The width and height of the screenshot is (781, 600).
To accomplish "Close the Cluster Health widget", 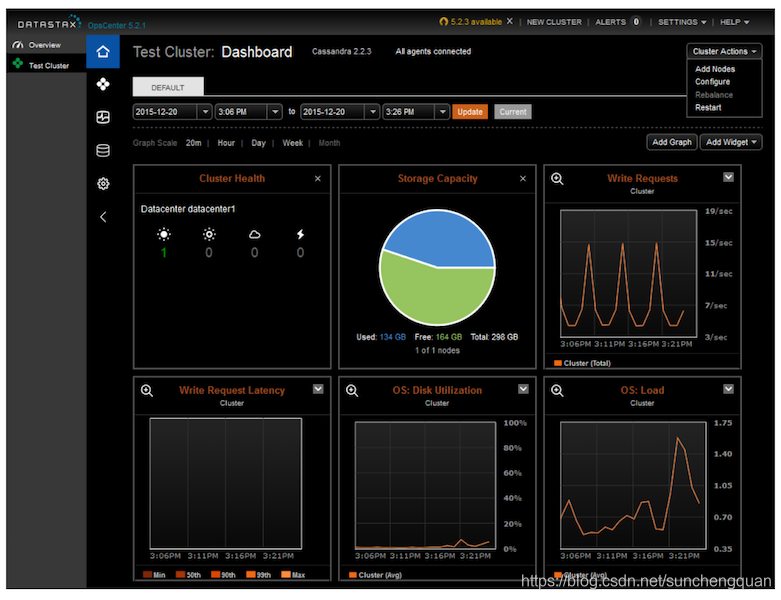I will (318, 178).
